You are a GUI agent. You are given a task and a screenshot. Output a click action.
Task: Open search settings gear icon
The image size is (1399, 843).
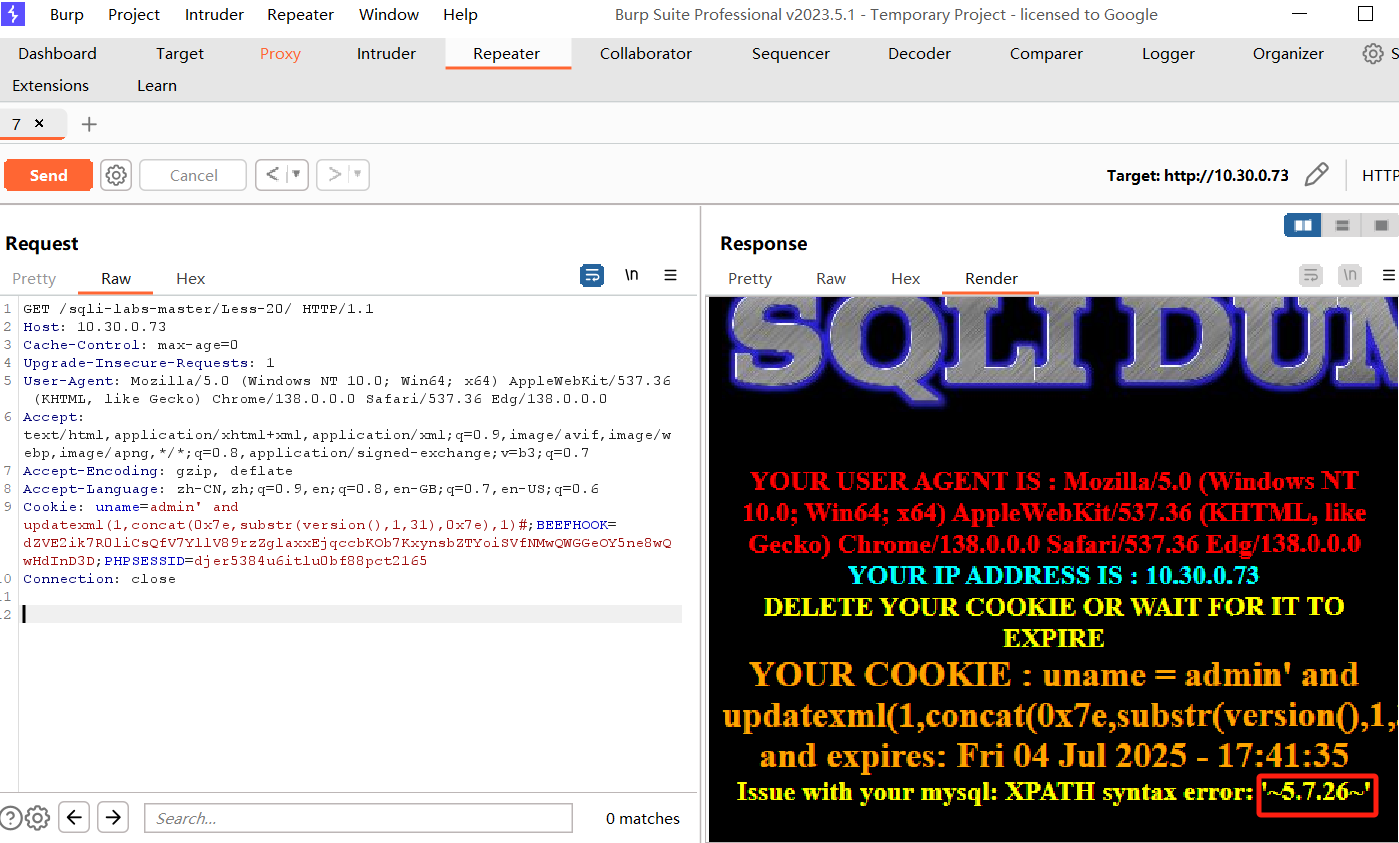click(x=38, y=818)
